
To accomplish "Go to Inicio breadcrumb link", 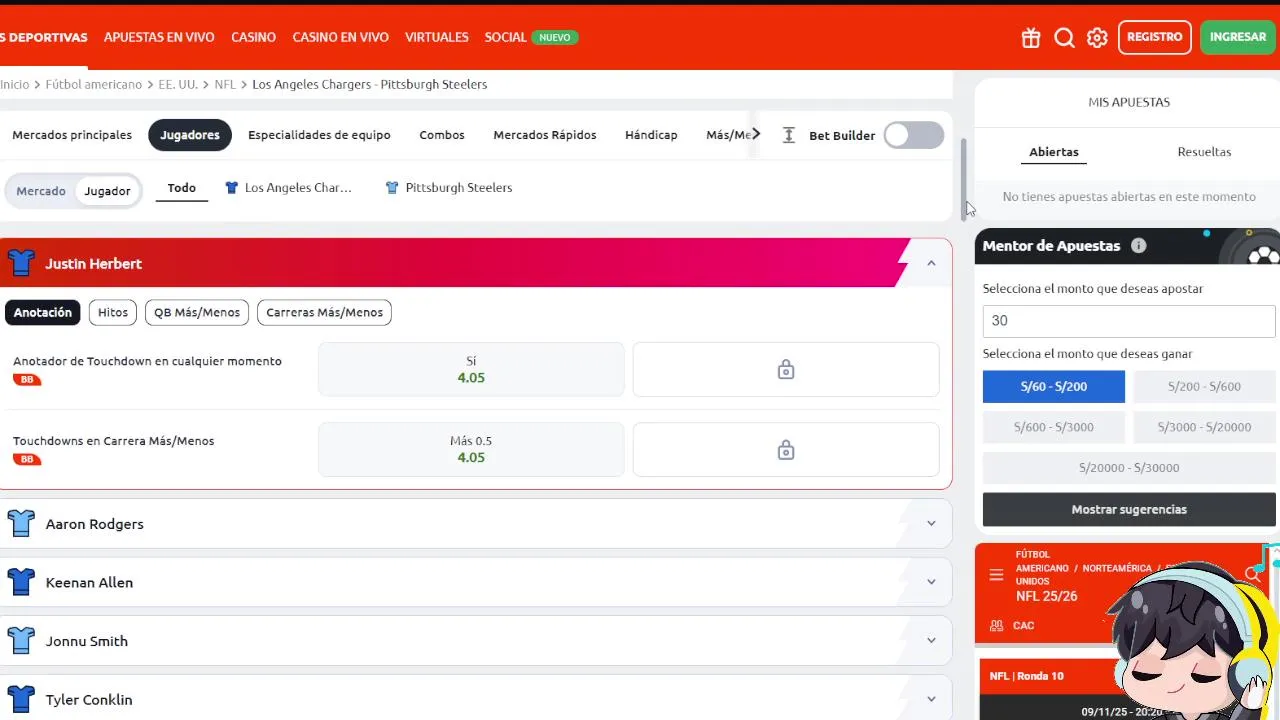I will tap(14, 84).
